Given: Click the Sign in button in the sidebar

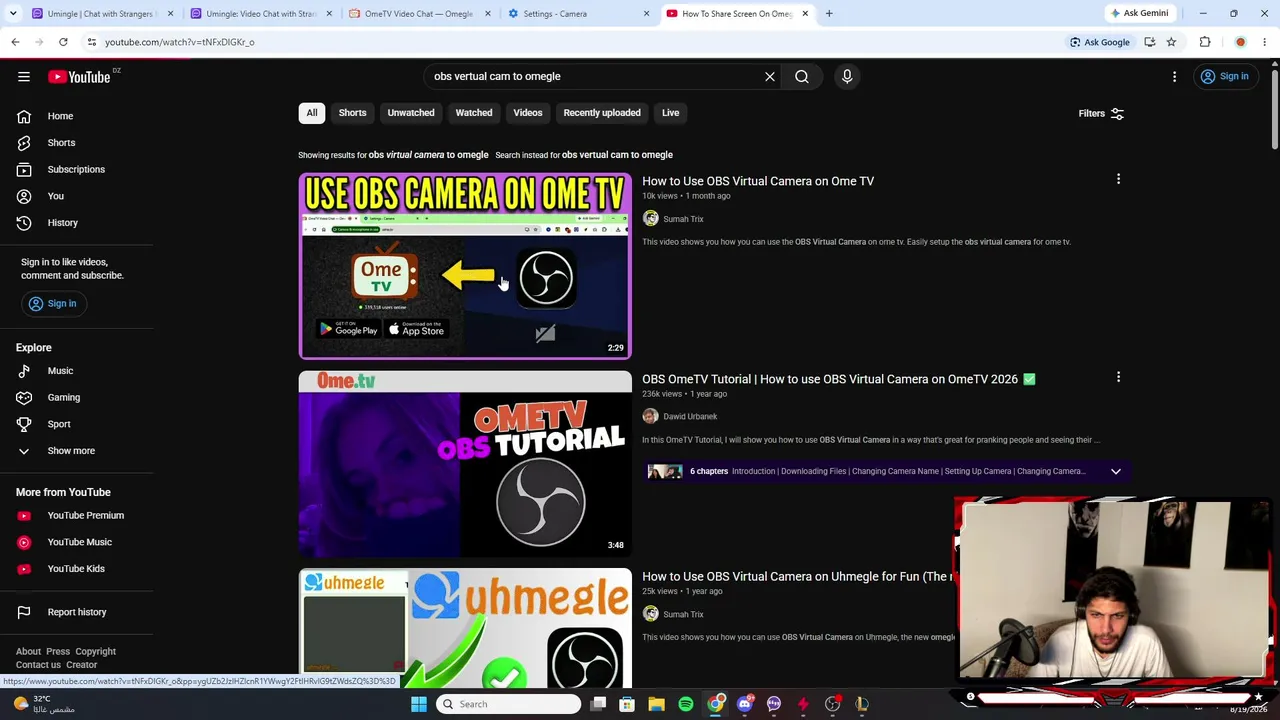Looking at the screenshot, I should [x=52, y=304].
